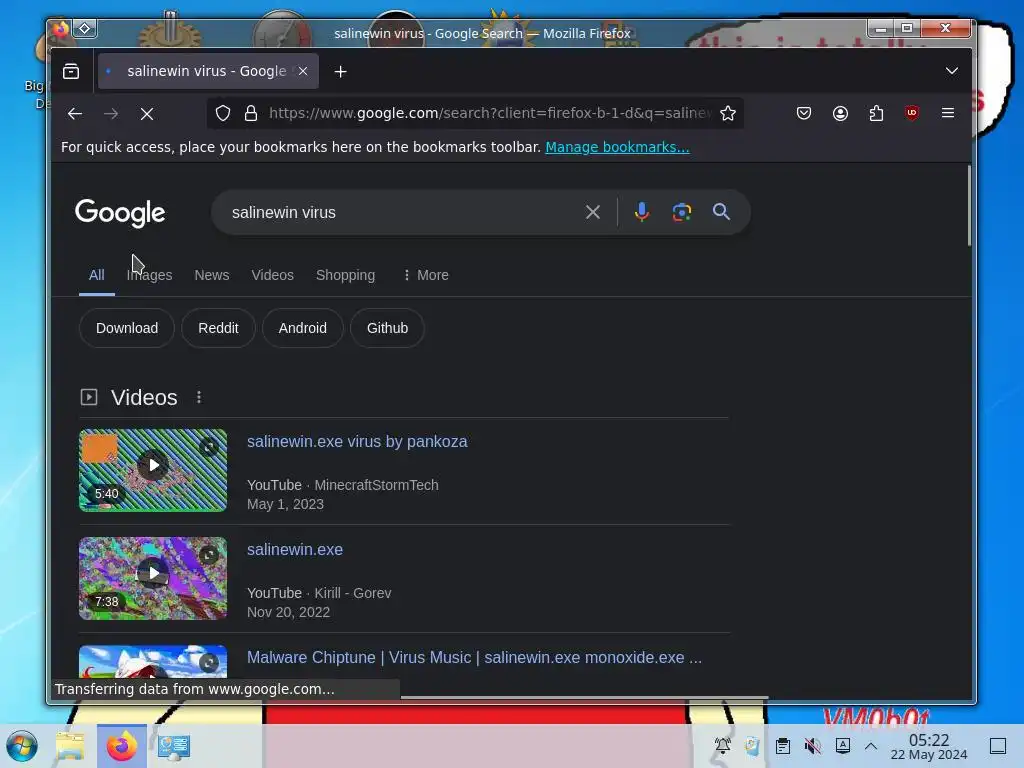Open Firefox account icon
This screenshot has height=768, width=1024.
(840, 114)
